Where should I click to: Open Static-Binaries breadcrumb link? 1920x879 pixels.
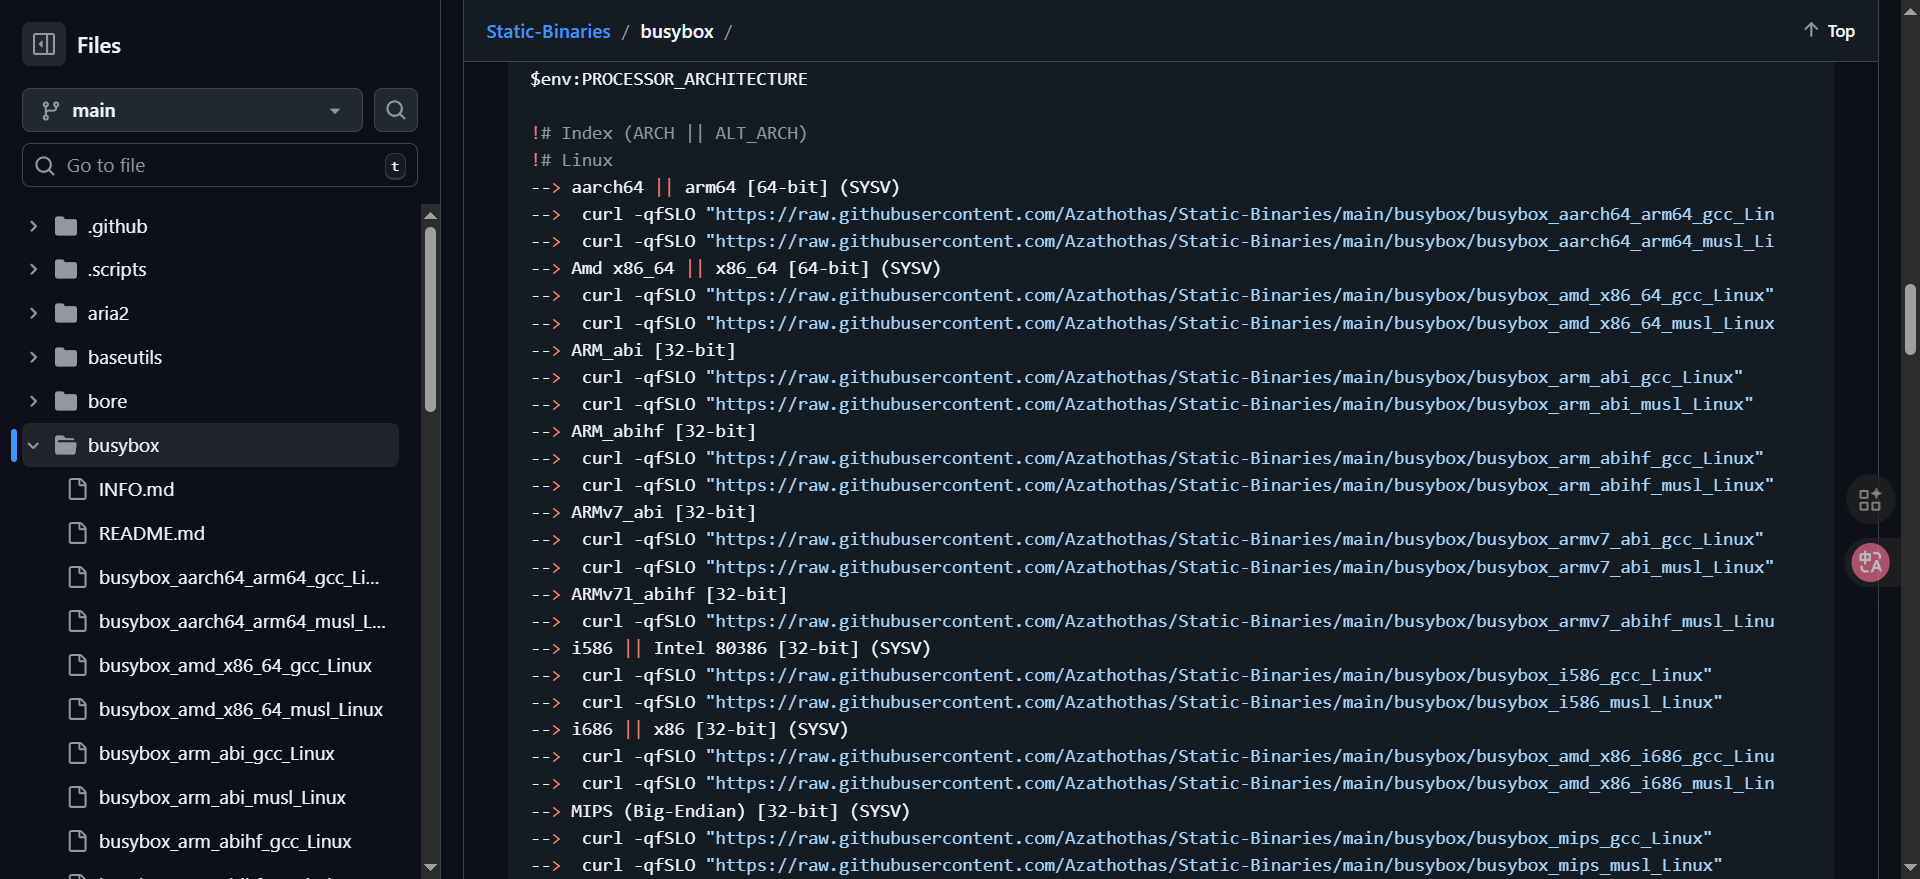tap(547, 32)
